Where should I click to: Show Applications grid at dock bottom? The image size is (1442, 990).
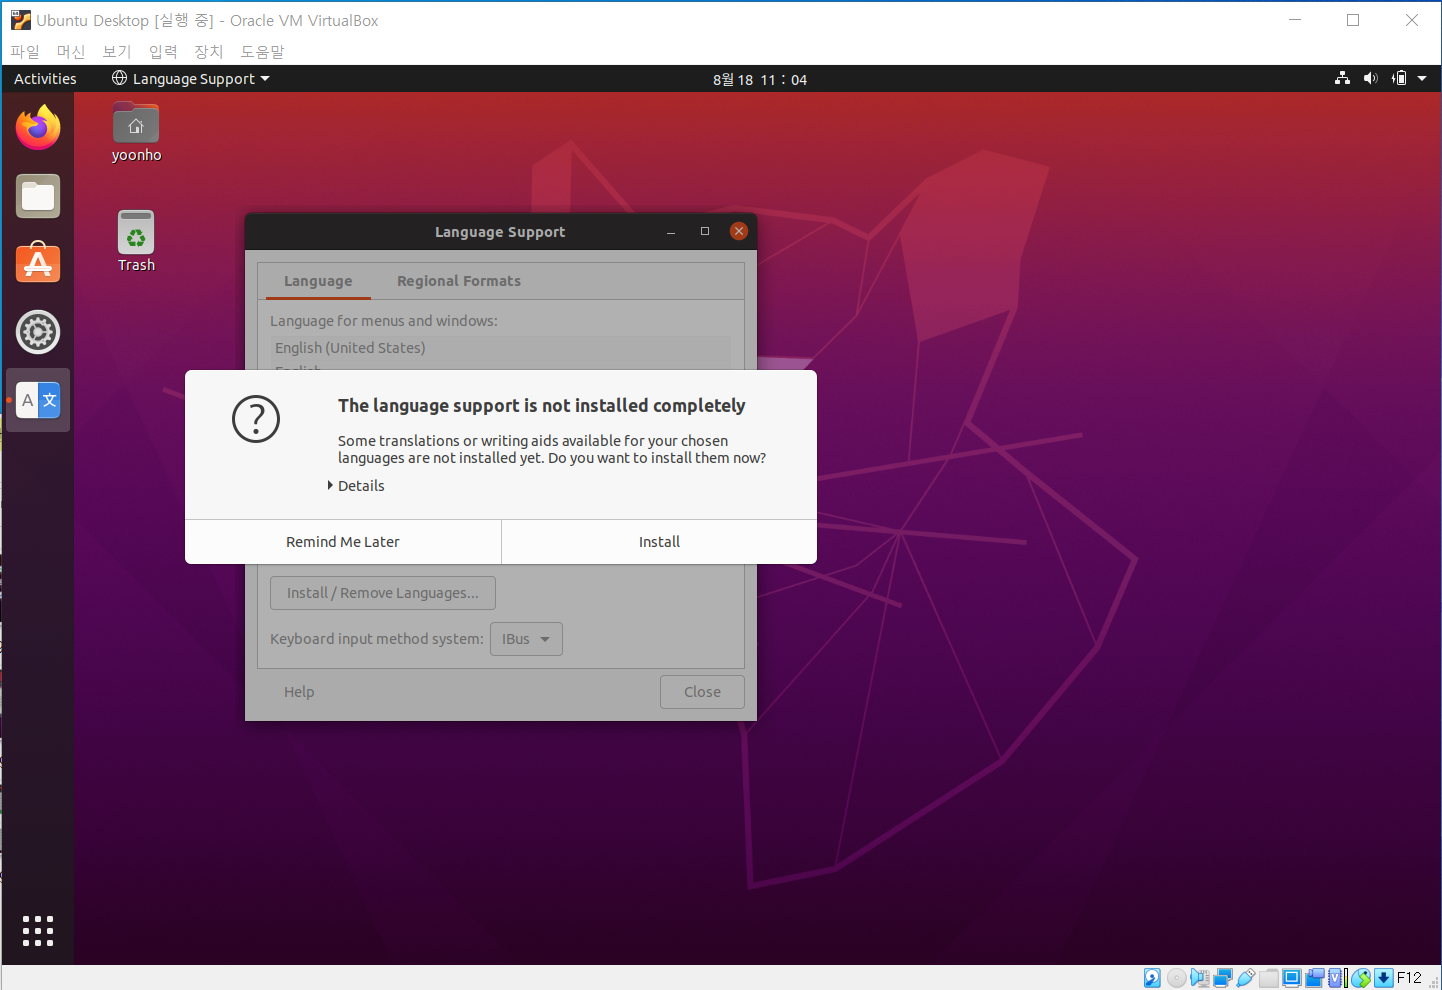[38, 930]
